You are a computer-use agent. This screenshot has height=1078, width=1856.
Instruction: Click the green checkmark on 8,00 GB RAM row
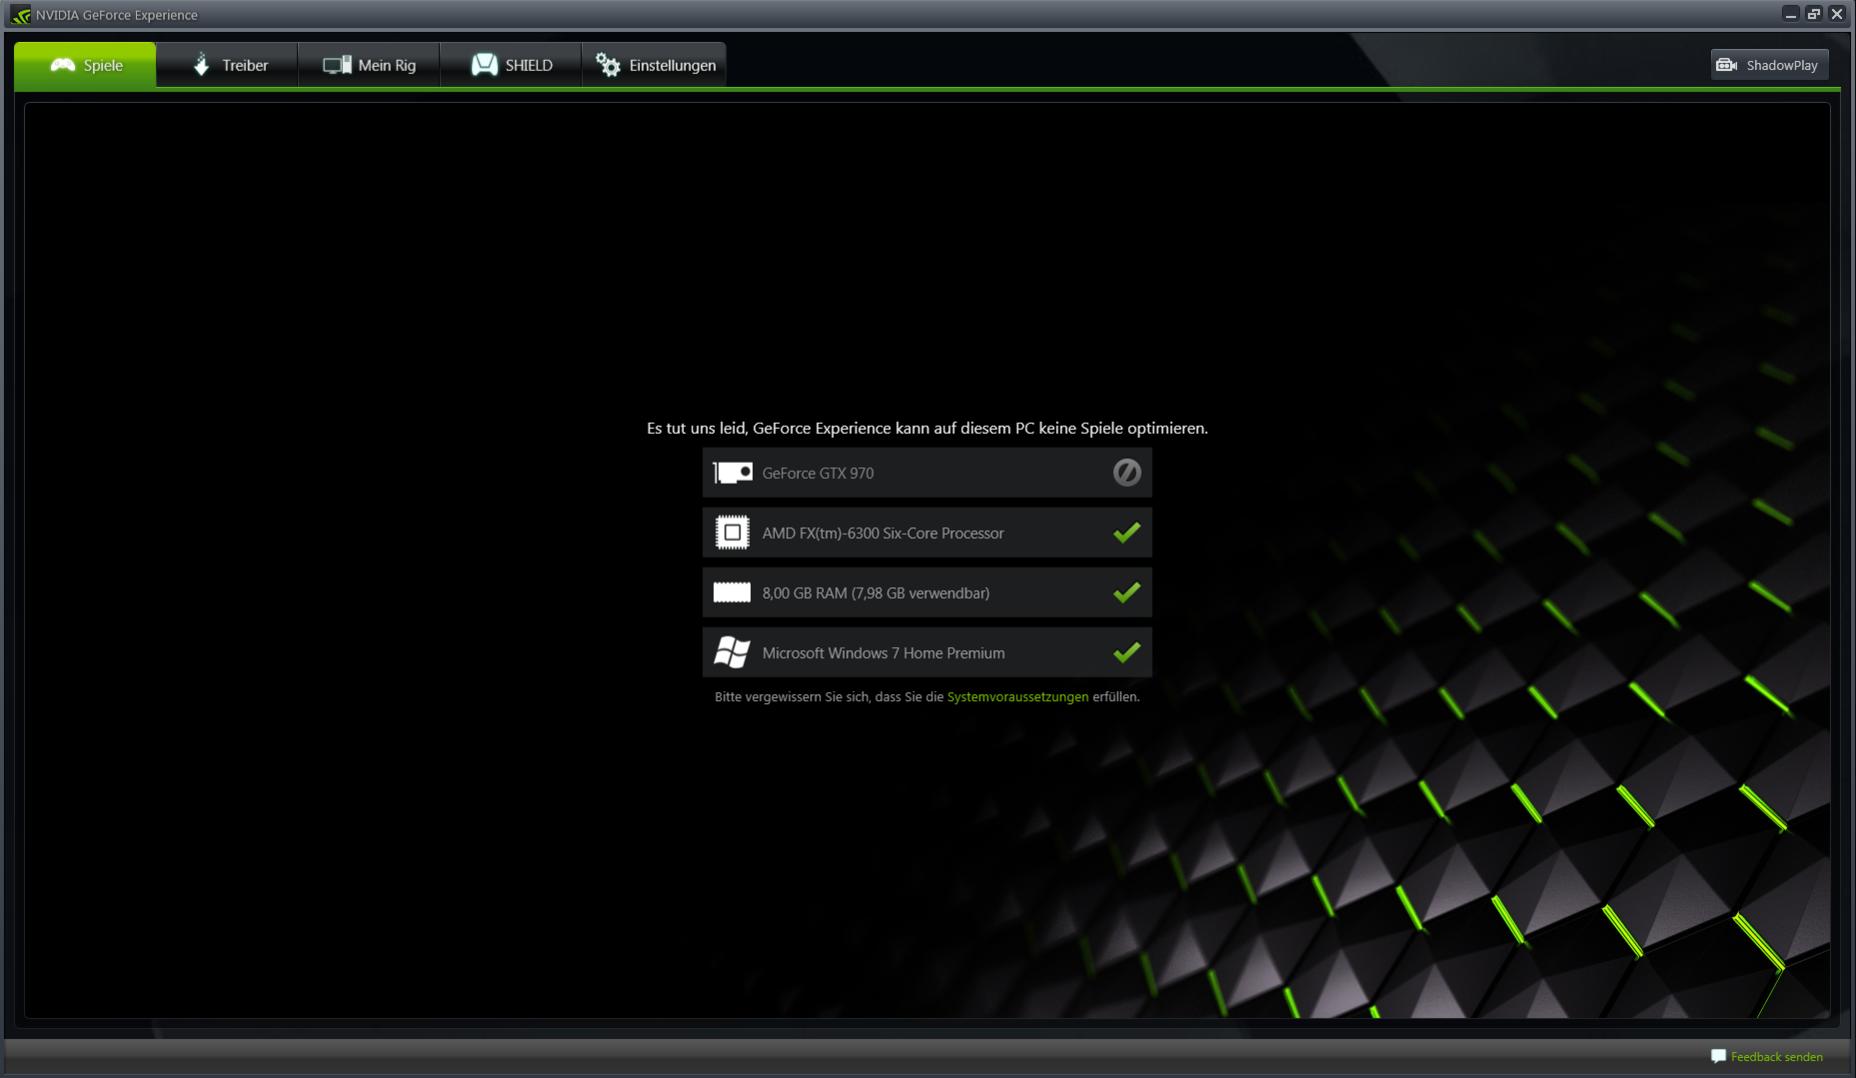coord(1127,593)
